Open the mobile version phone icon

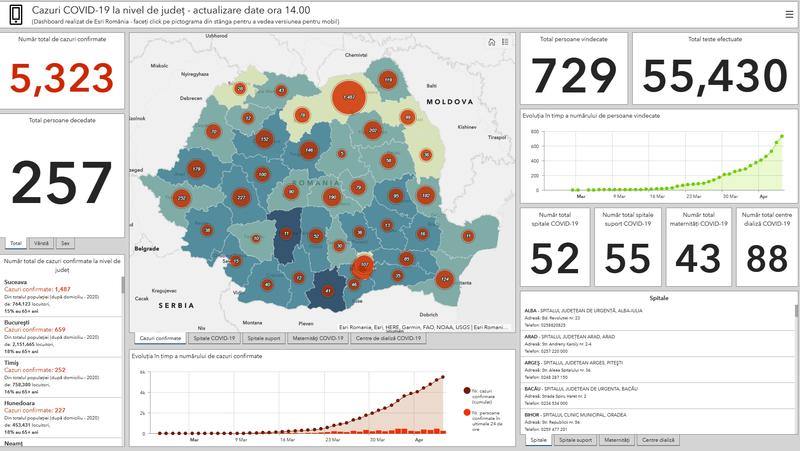[x=16, y=15]
